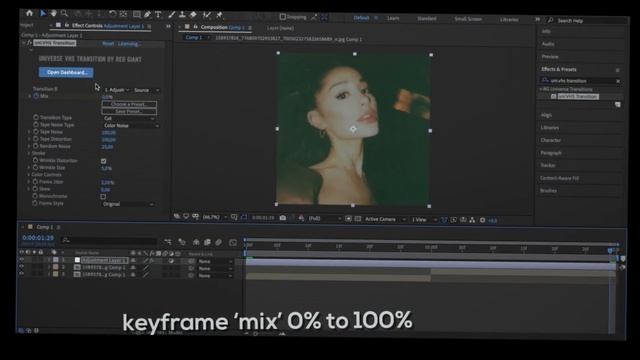Click the Open Dashboard button
Viewport: 640px width, 360px height.
pos(66,73)
